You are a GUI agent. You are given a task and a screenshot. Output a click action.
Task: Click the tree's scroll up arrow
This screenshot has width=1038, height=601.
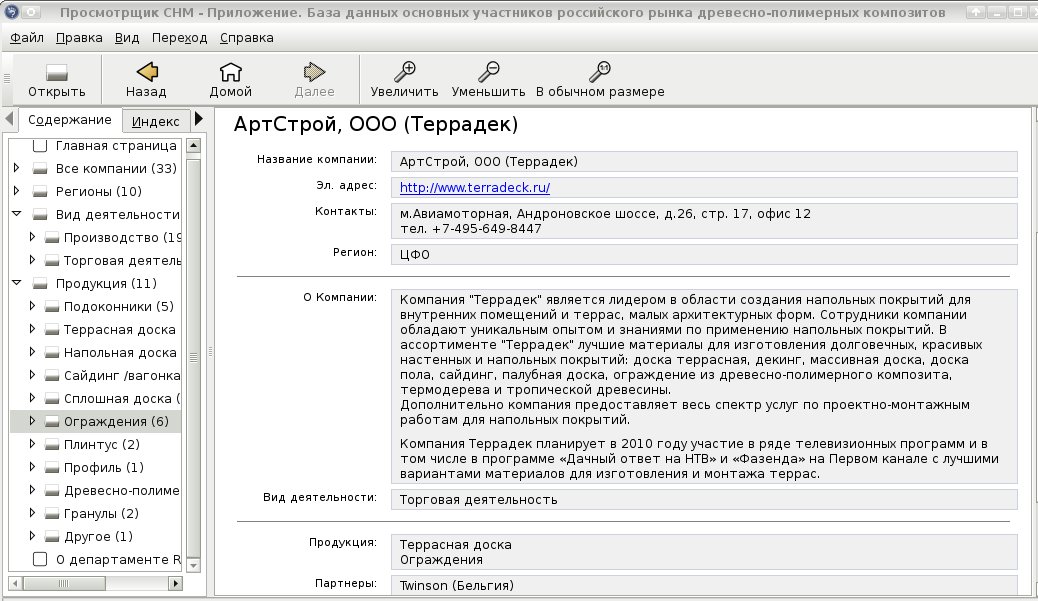193,146
